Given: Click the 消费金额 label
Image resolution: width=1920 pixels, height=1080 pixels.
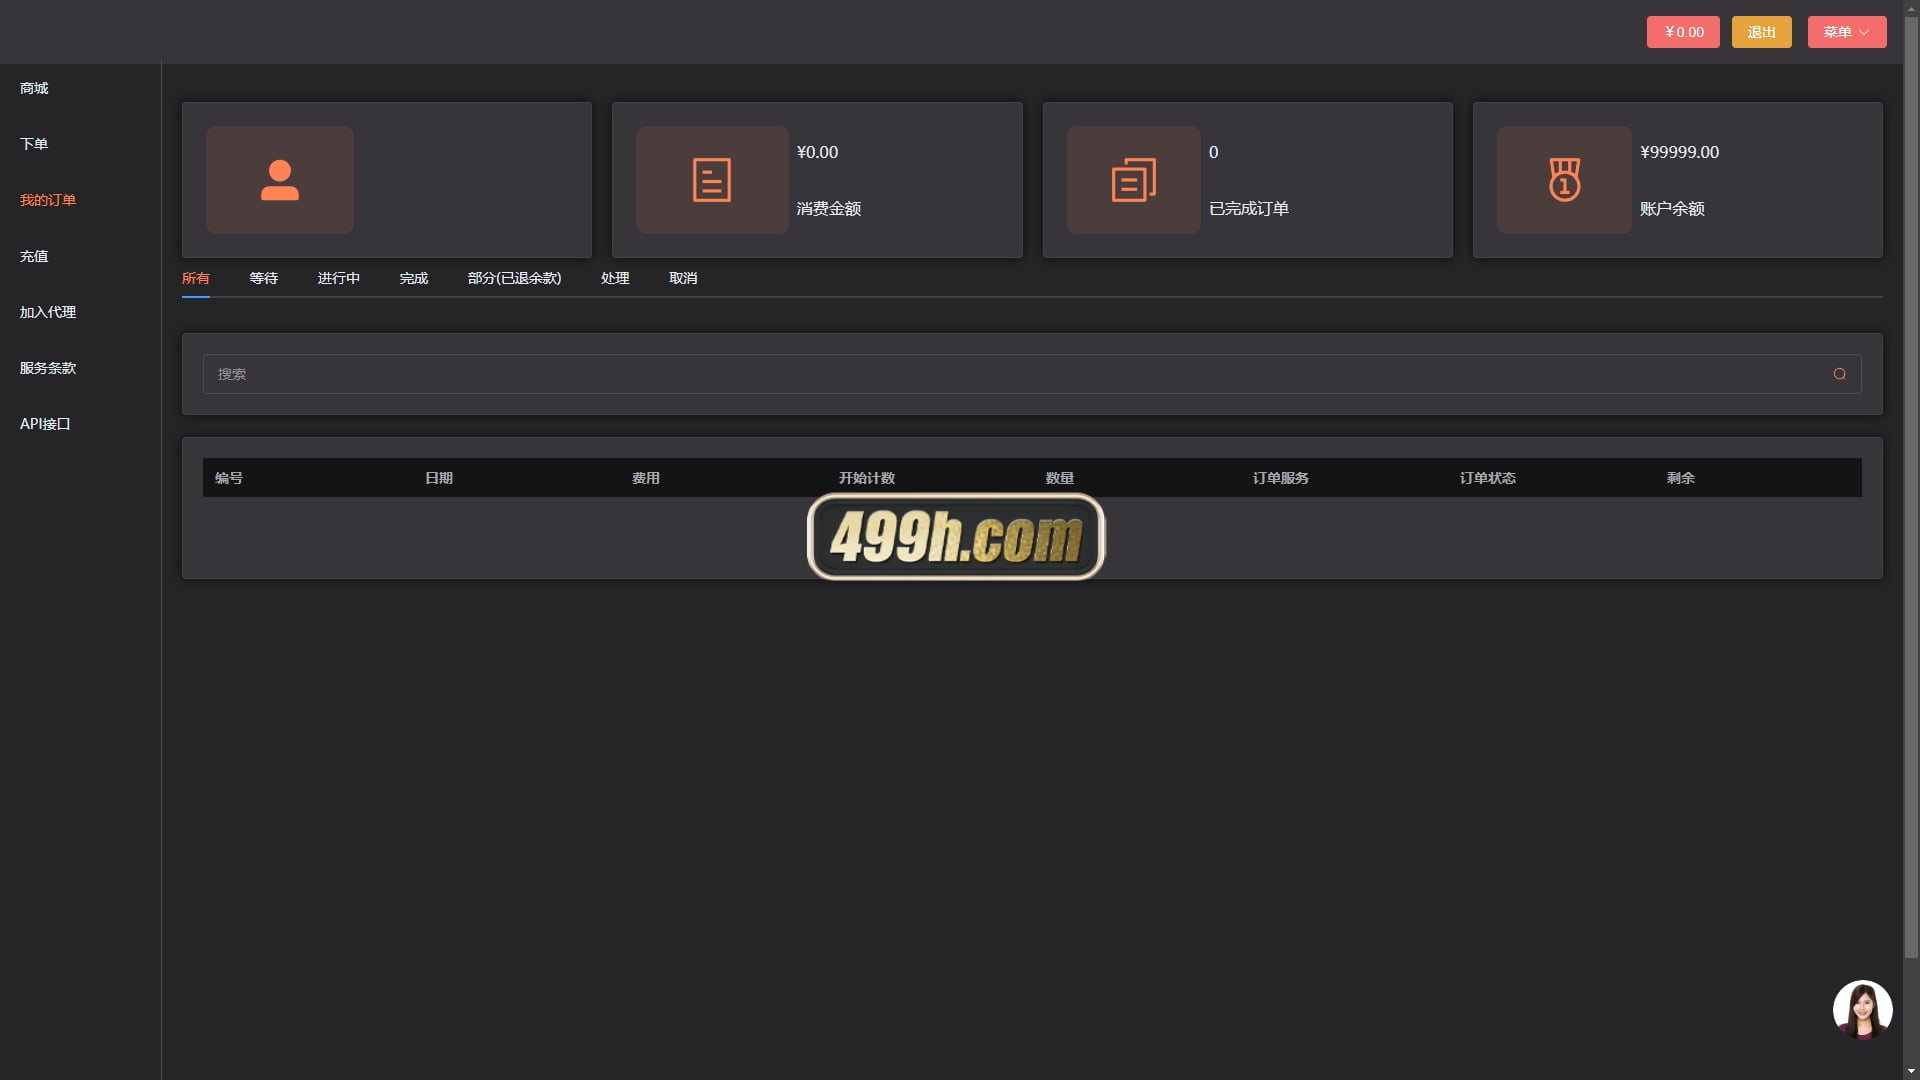Looking at the screenshot, I should (x=829, y=209).
